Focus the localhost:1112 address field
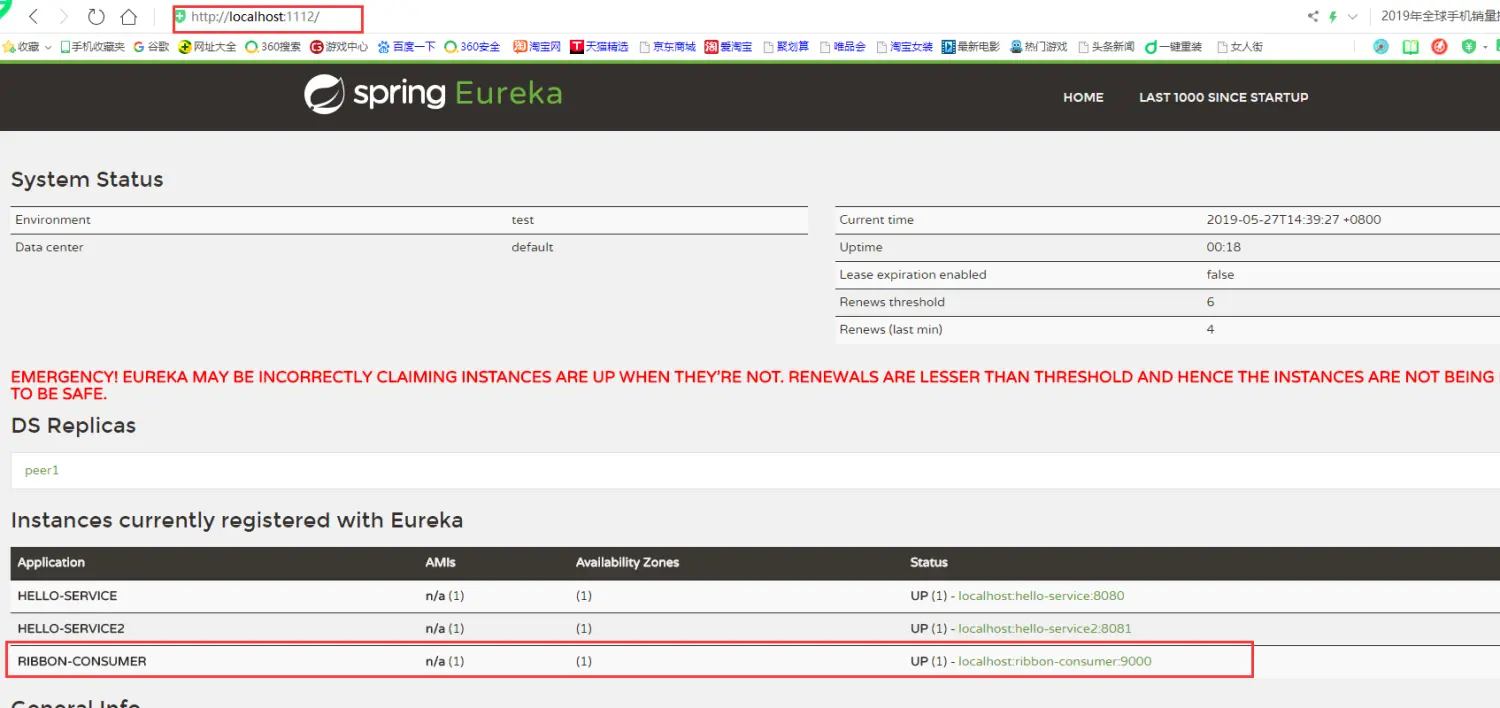This screenshot has height=708, width=1500. coord(267,17)
